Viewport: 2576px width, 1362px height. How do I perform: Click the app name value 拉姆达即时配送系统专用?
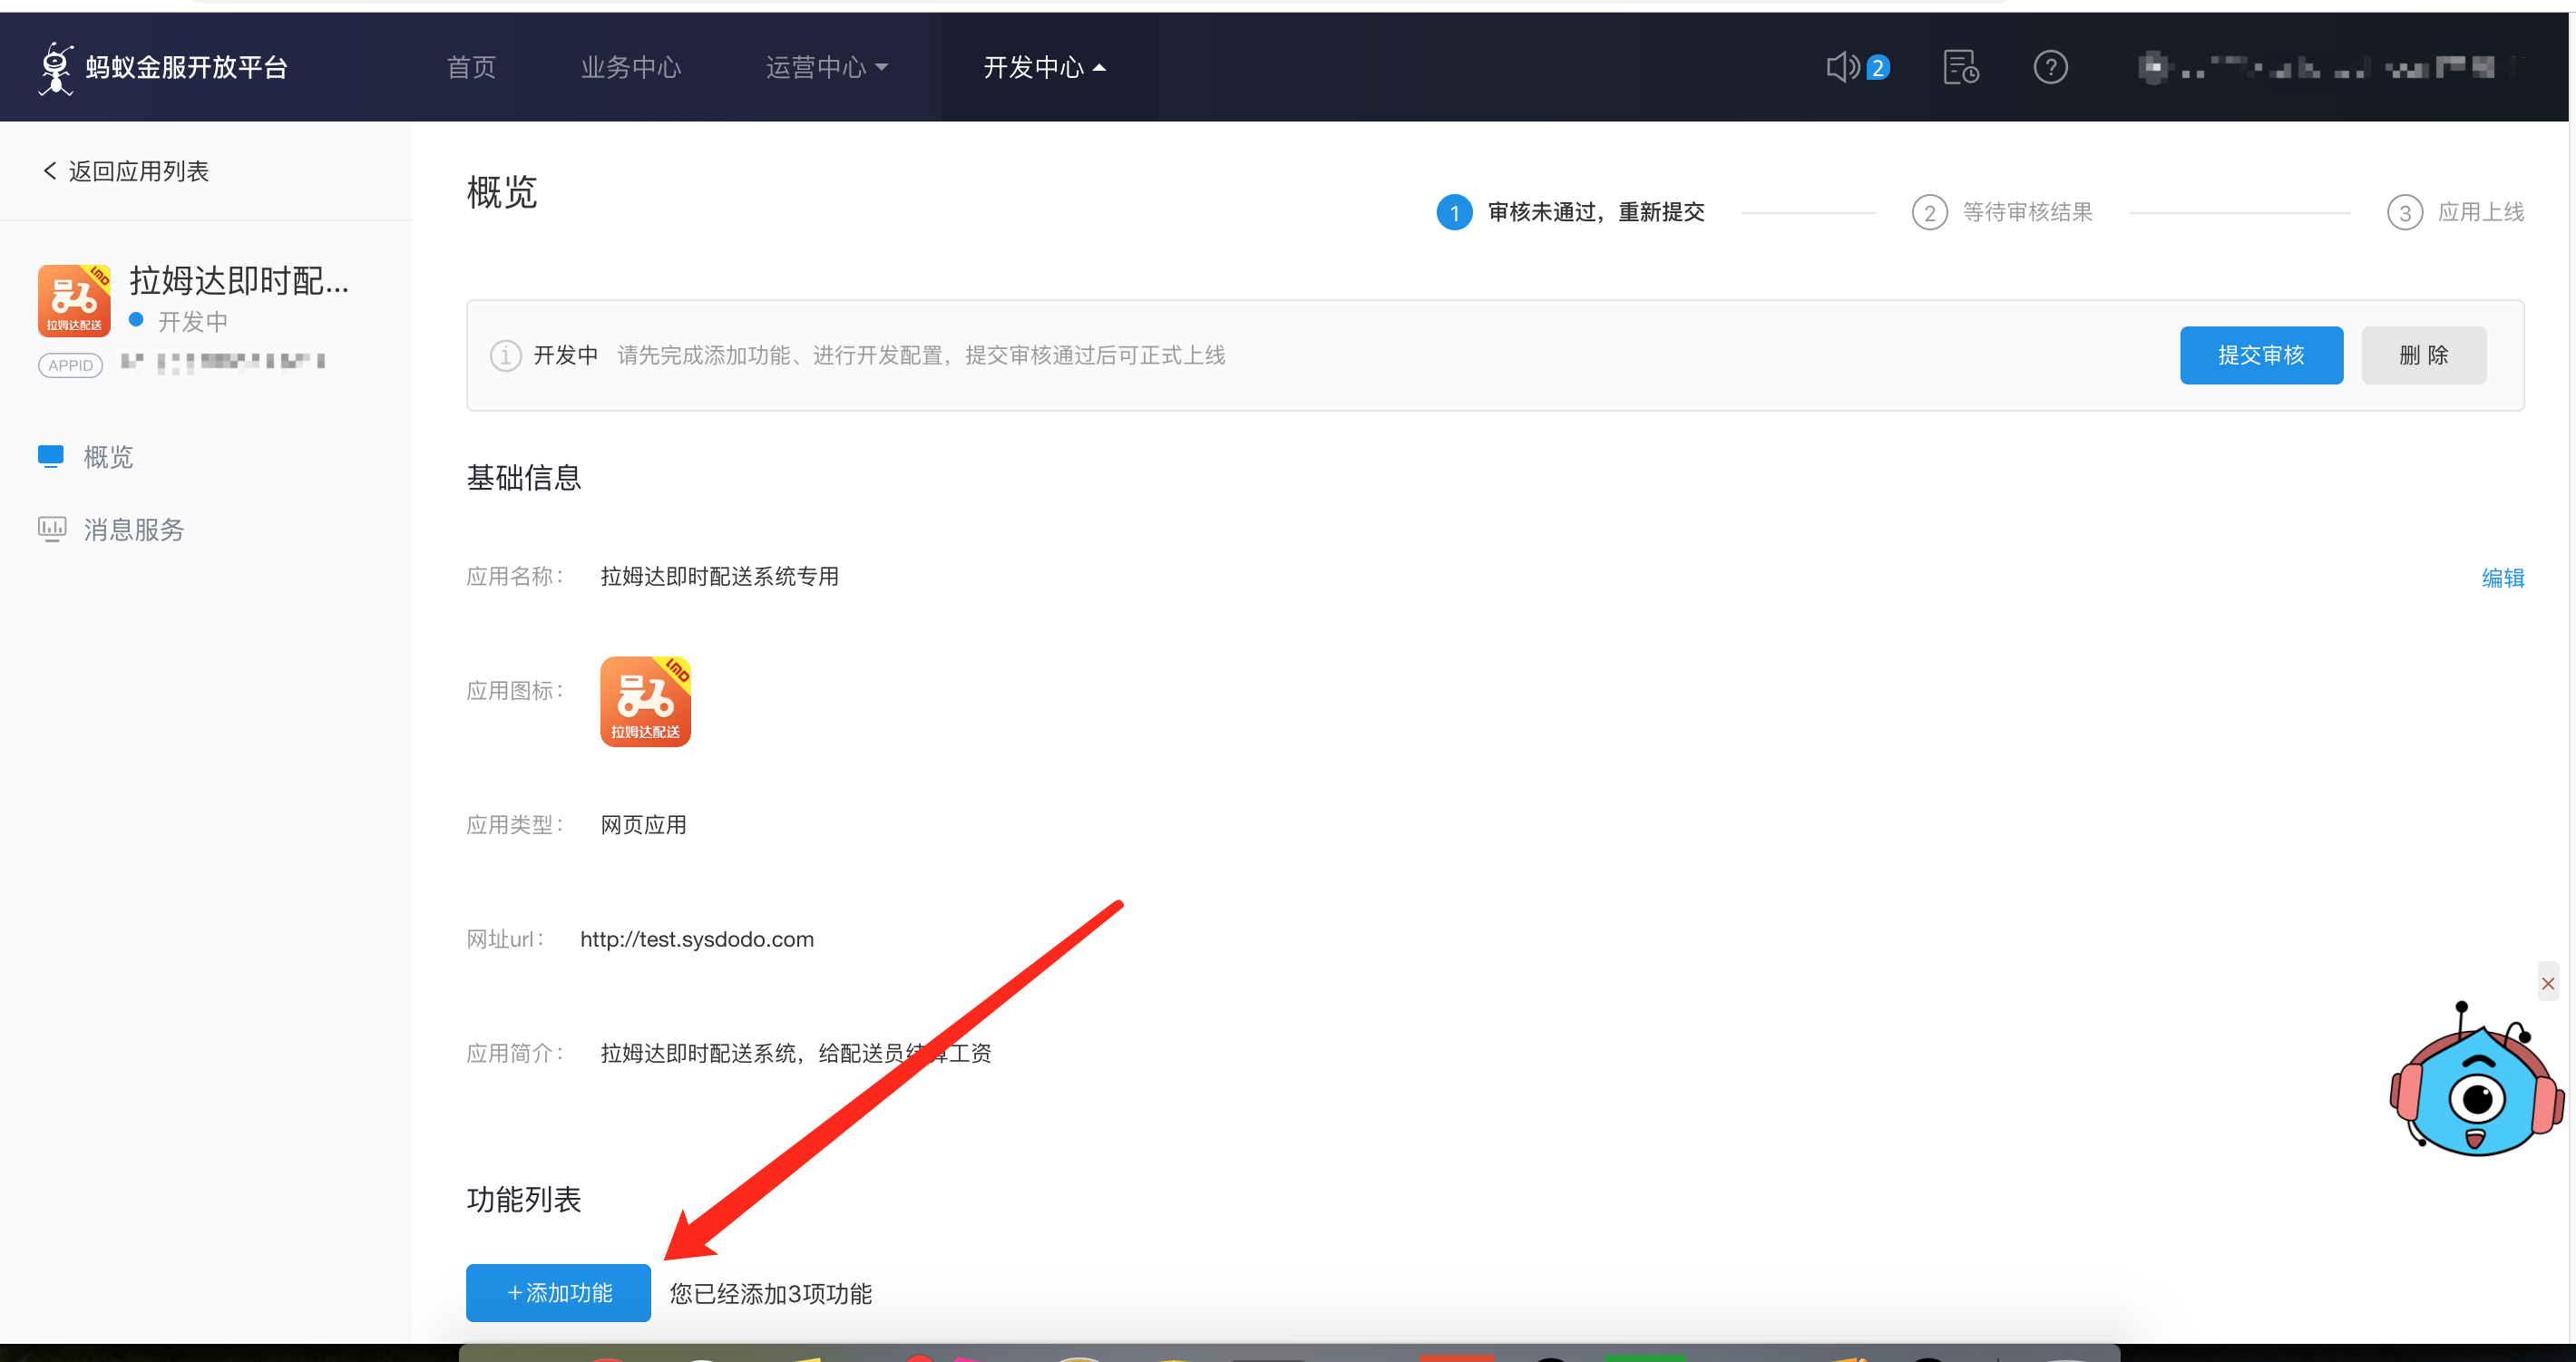719,577
